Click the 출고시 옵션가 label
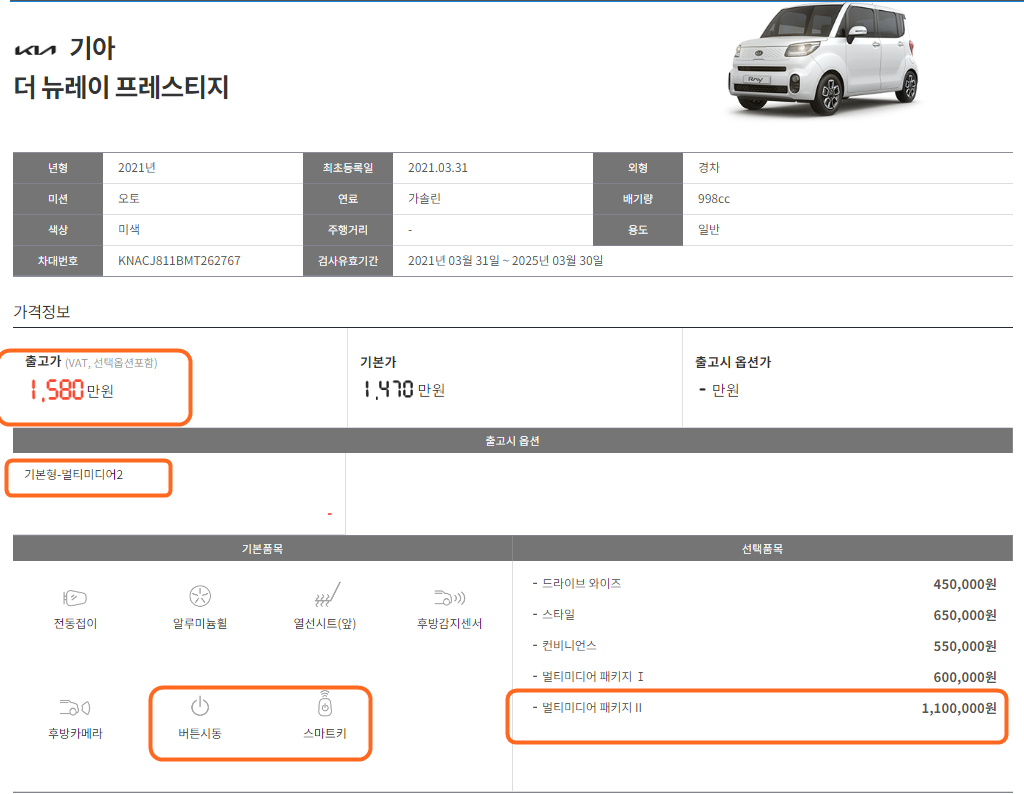The width and height of the screenshot is (1024, 794). [x=733, y=362]
